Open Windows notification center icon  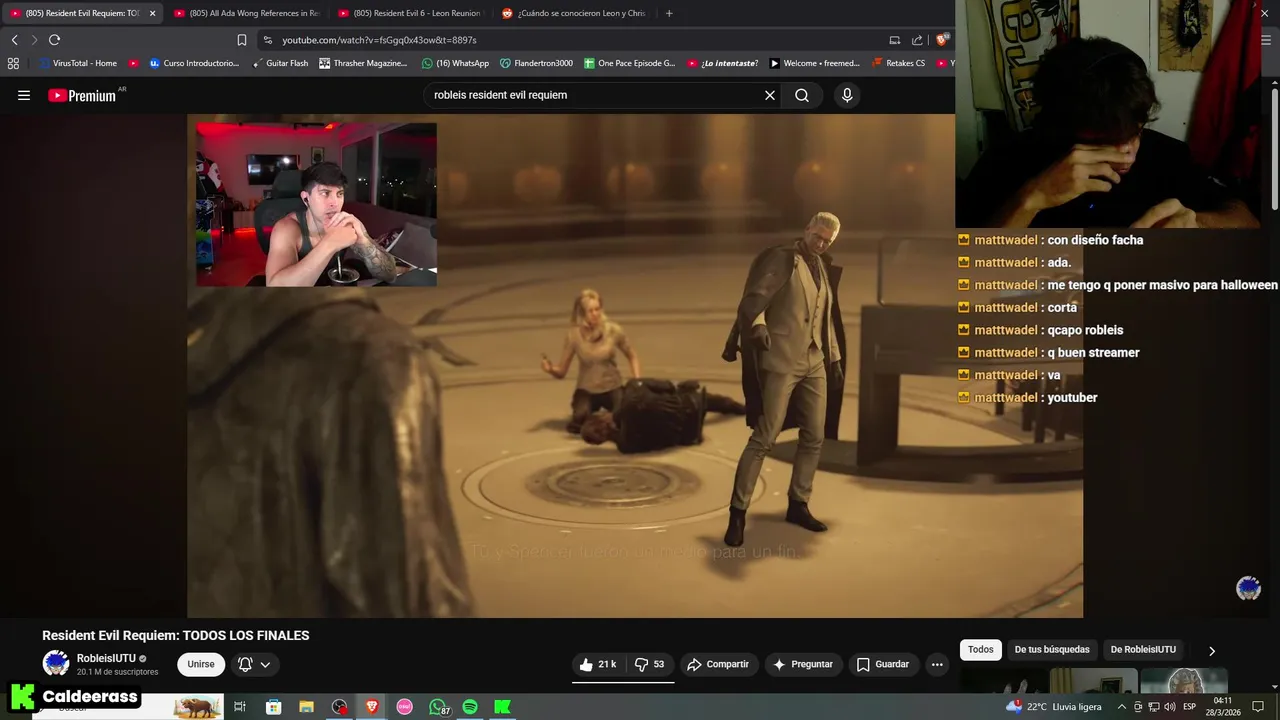pyautogui.click(x=1258, y=707)
